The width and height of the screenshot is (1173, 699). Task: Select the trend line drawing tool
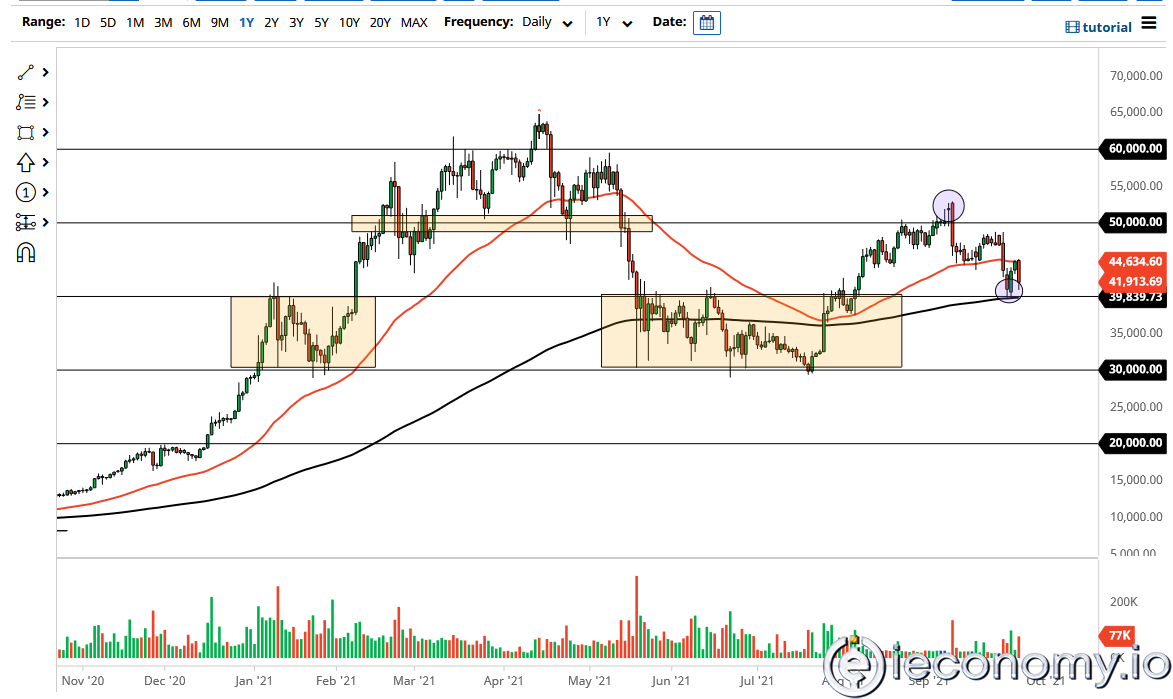click(x=25, y=72)
